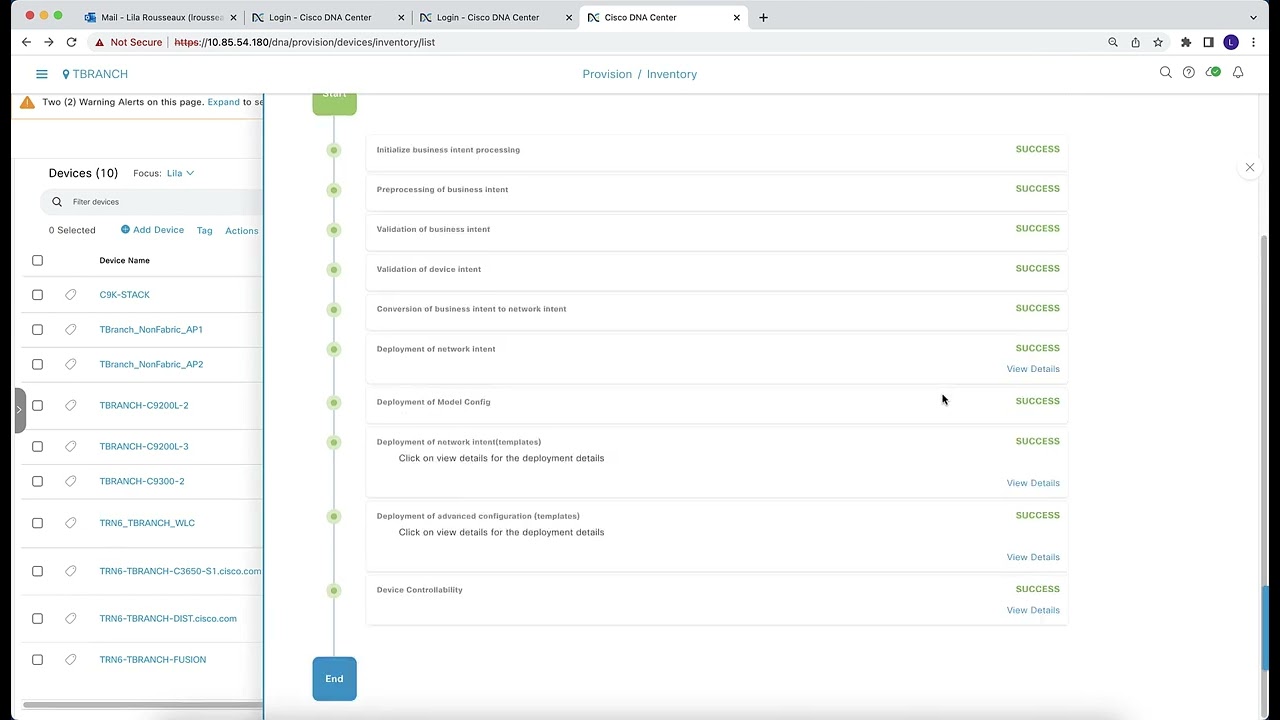Image resolution: width=1280 pixels, height=720 pixels.
Task: Close the provisioning details slide-in panel
Action: click(1250, 167)
